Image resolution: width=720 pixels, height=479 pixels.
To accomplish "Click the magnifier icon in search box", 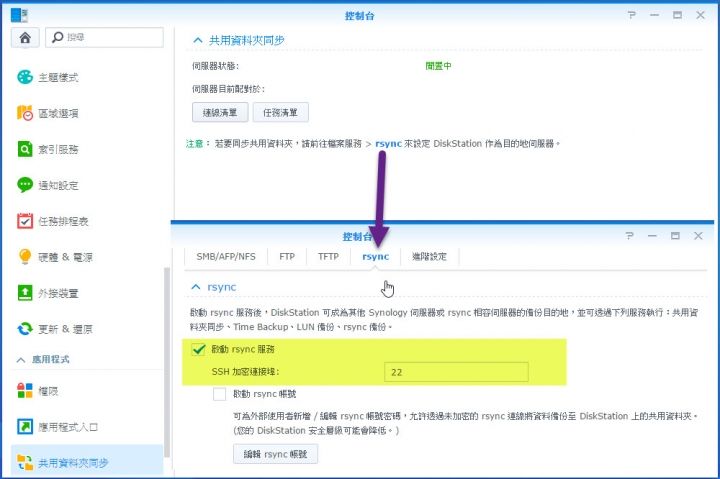I will pos(57,37).
